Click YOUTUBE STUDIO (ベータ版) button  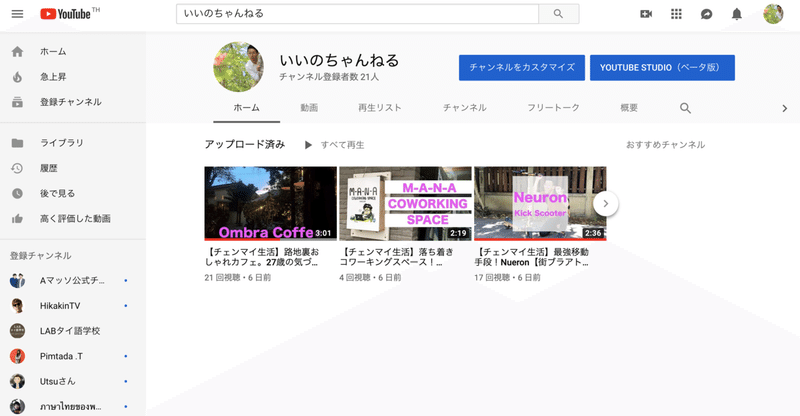click(x=662, y=67)
